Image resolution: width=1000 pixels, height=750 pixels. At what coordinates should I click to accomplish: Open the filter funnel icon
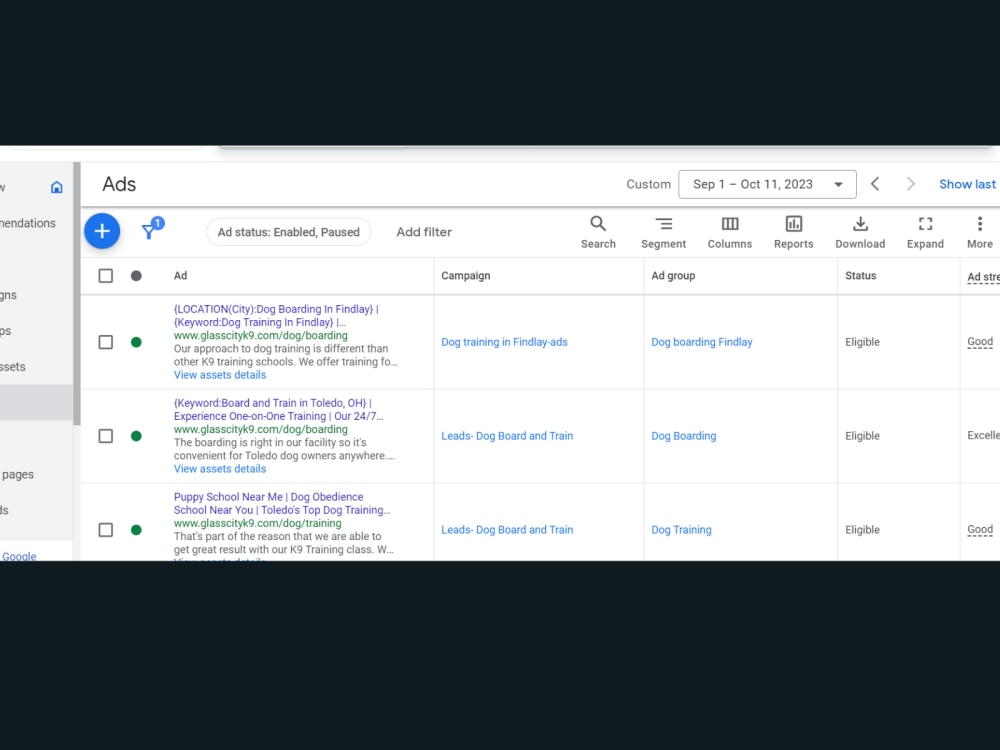click(152, 229)
